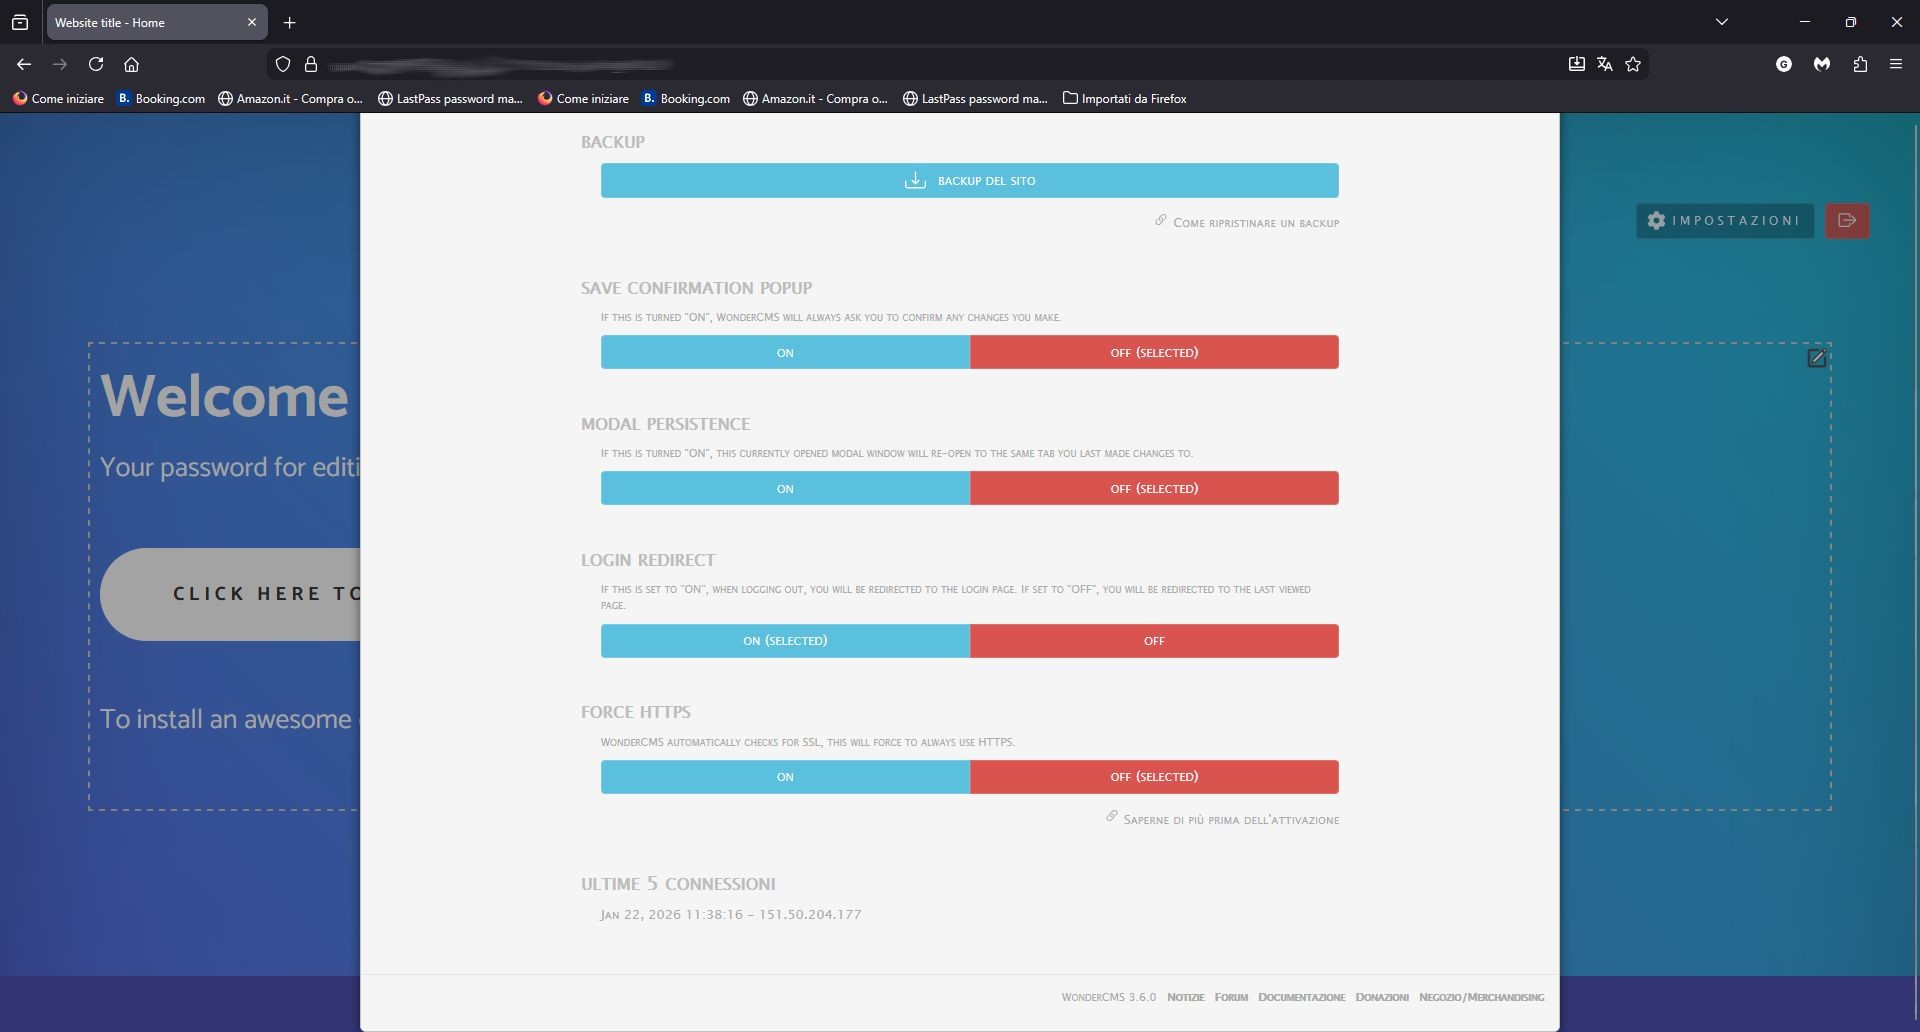Viewport: 1920px width, 1032px height.
Task: Select the Website title - Home tab
Action: [145, 22]
